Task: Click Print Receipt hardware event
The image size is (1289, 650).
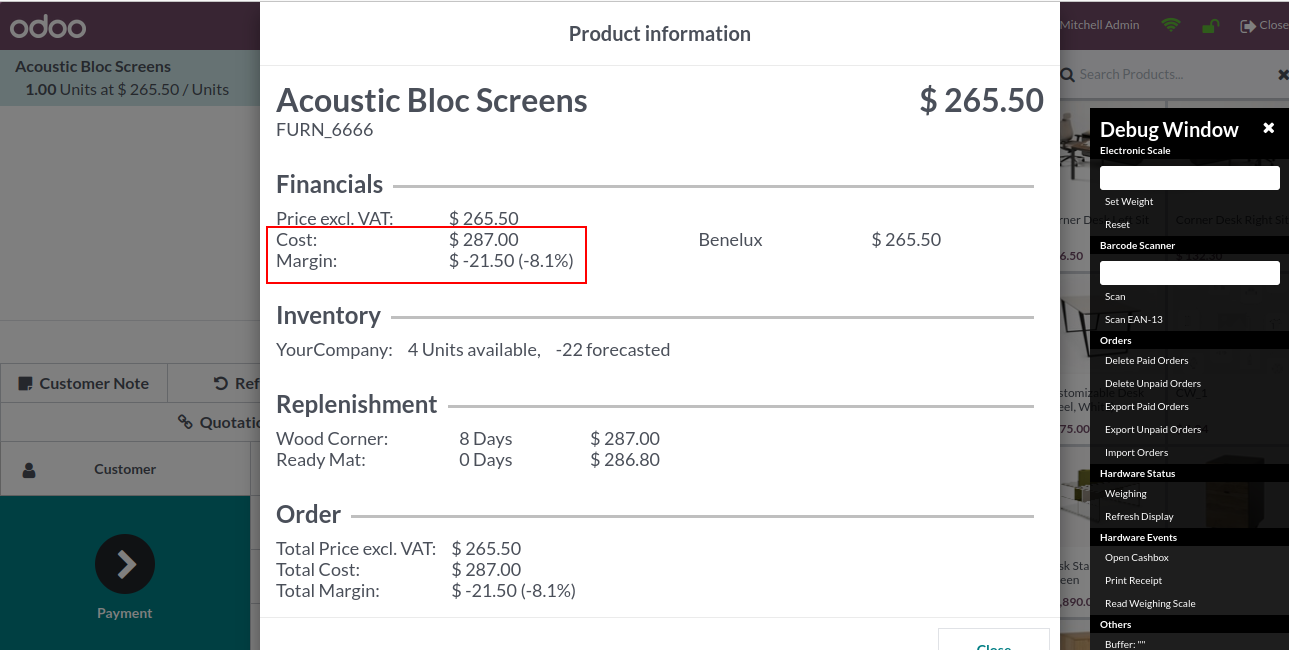Action: tap(1133, 580)
